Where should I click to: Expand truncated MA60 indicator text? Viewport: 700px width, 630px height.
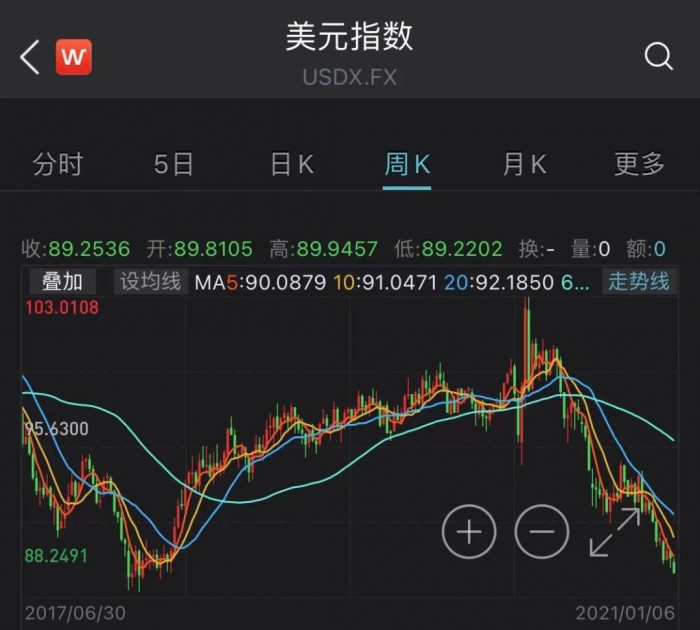(575, 282)
